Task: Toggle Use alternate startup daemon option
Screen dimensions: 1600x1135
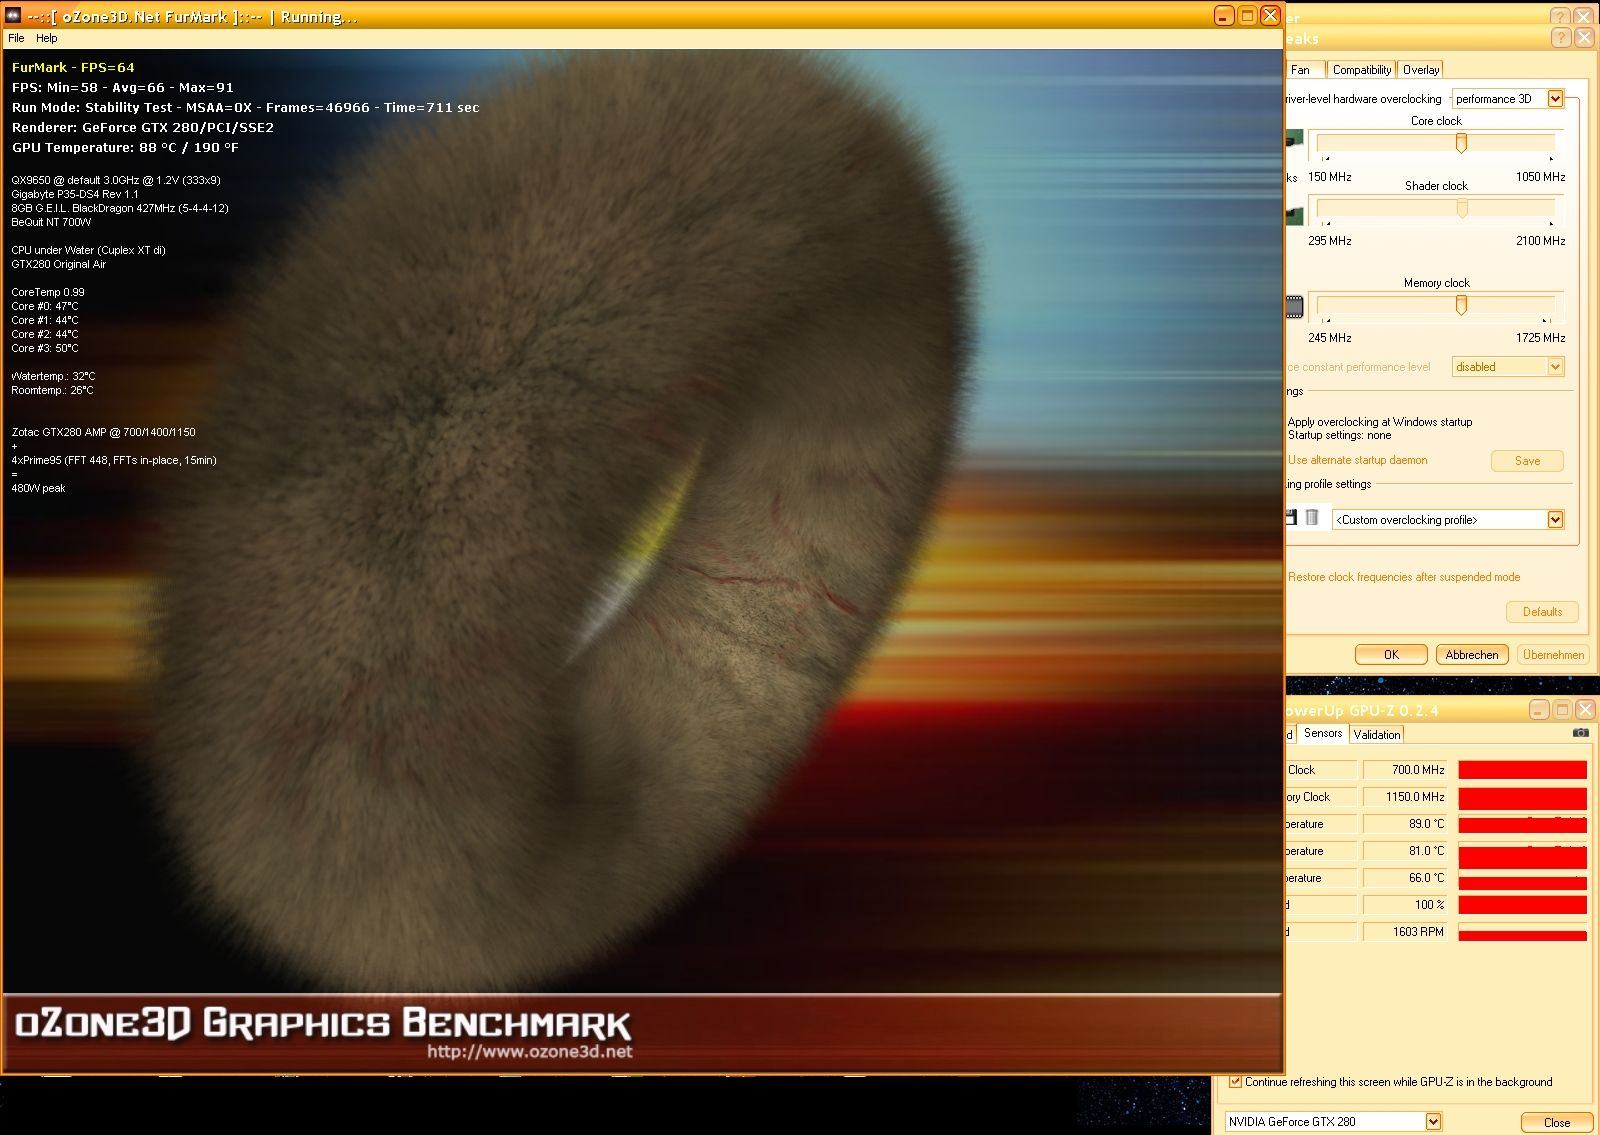Action: (1357, 460)
